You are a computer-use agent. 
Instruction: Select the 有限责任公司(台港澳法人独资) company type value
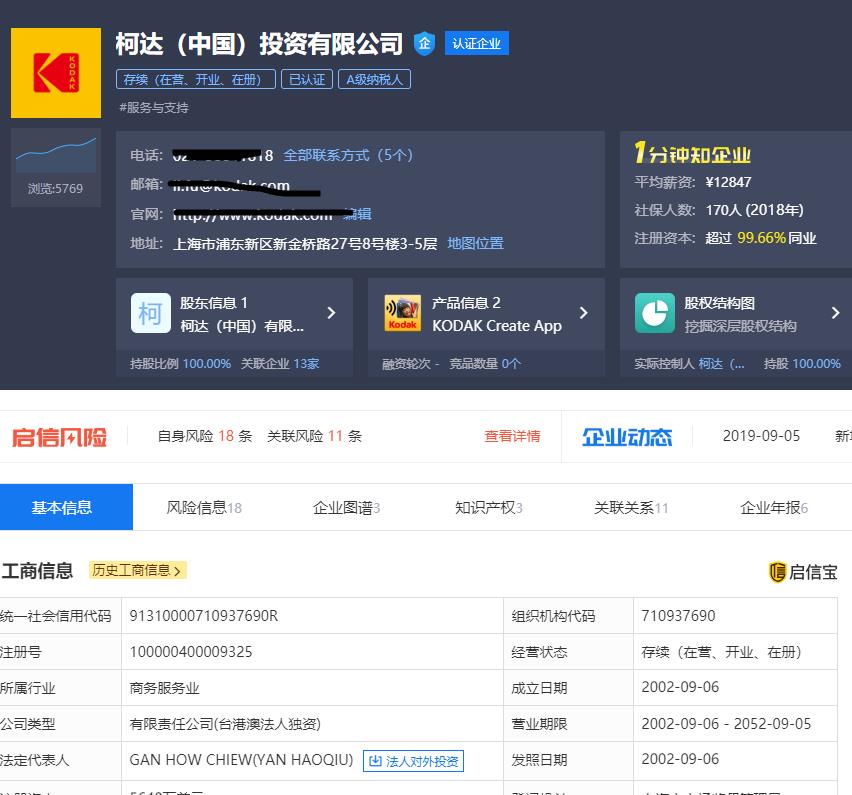pos(225,724)
